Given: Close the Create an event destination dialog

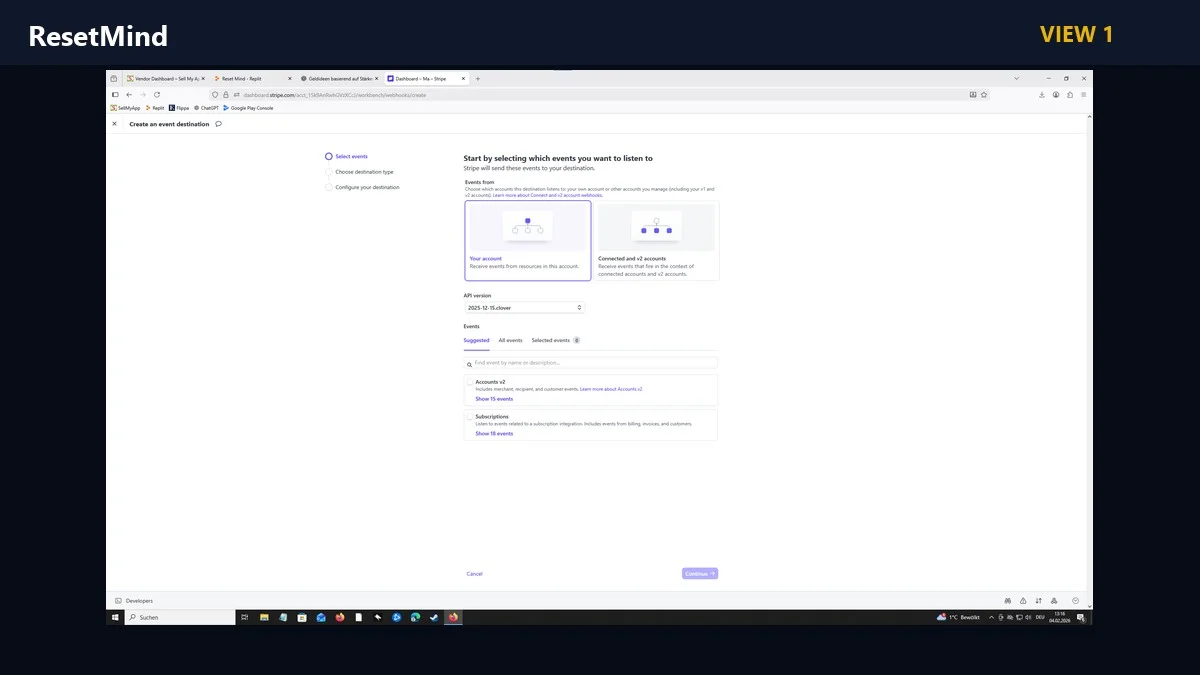Looking at the screenshot, I should click(114, 124).
